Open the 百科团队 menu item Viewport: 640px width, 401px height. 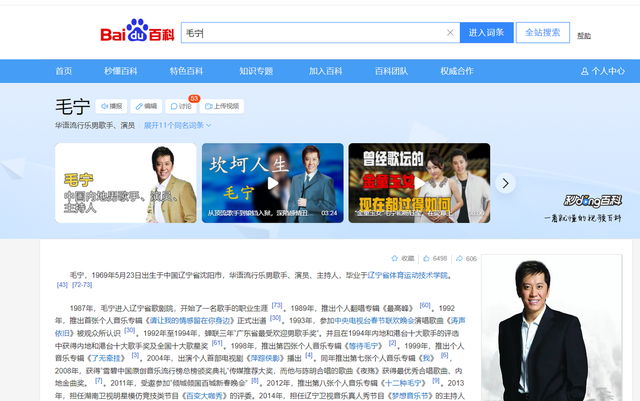(x=391, y=71)
